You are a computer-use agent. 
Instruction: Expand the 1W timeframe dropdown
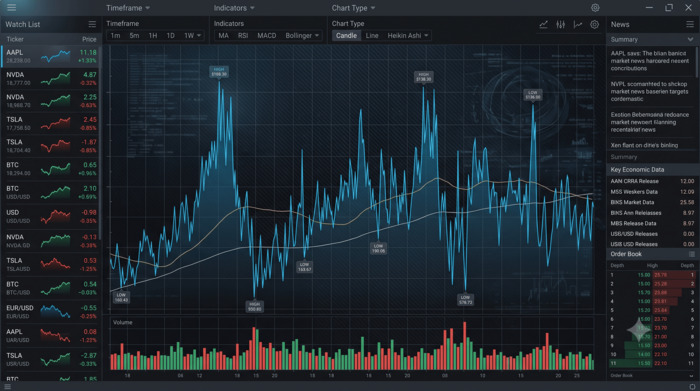pyautogui.click(x=192, y=35)
